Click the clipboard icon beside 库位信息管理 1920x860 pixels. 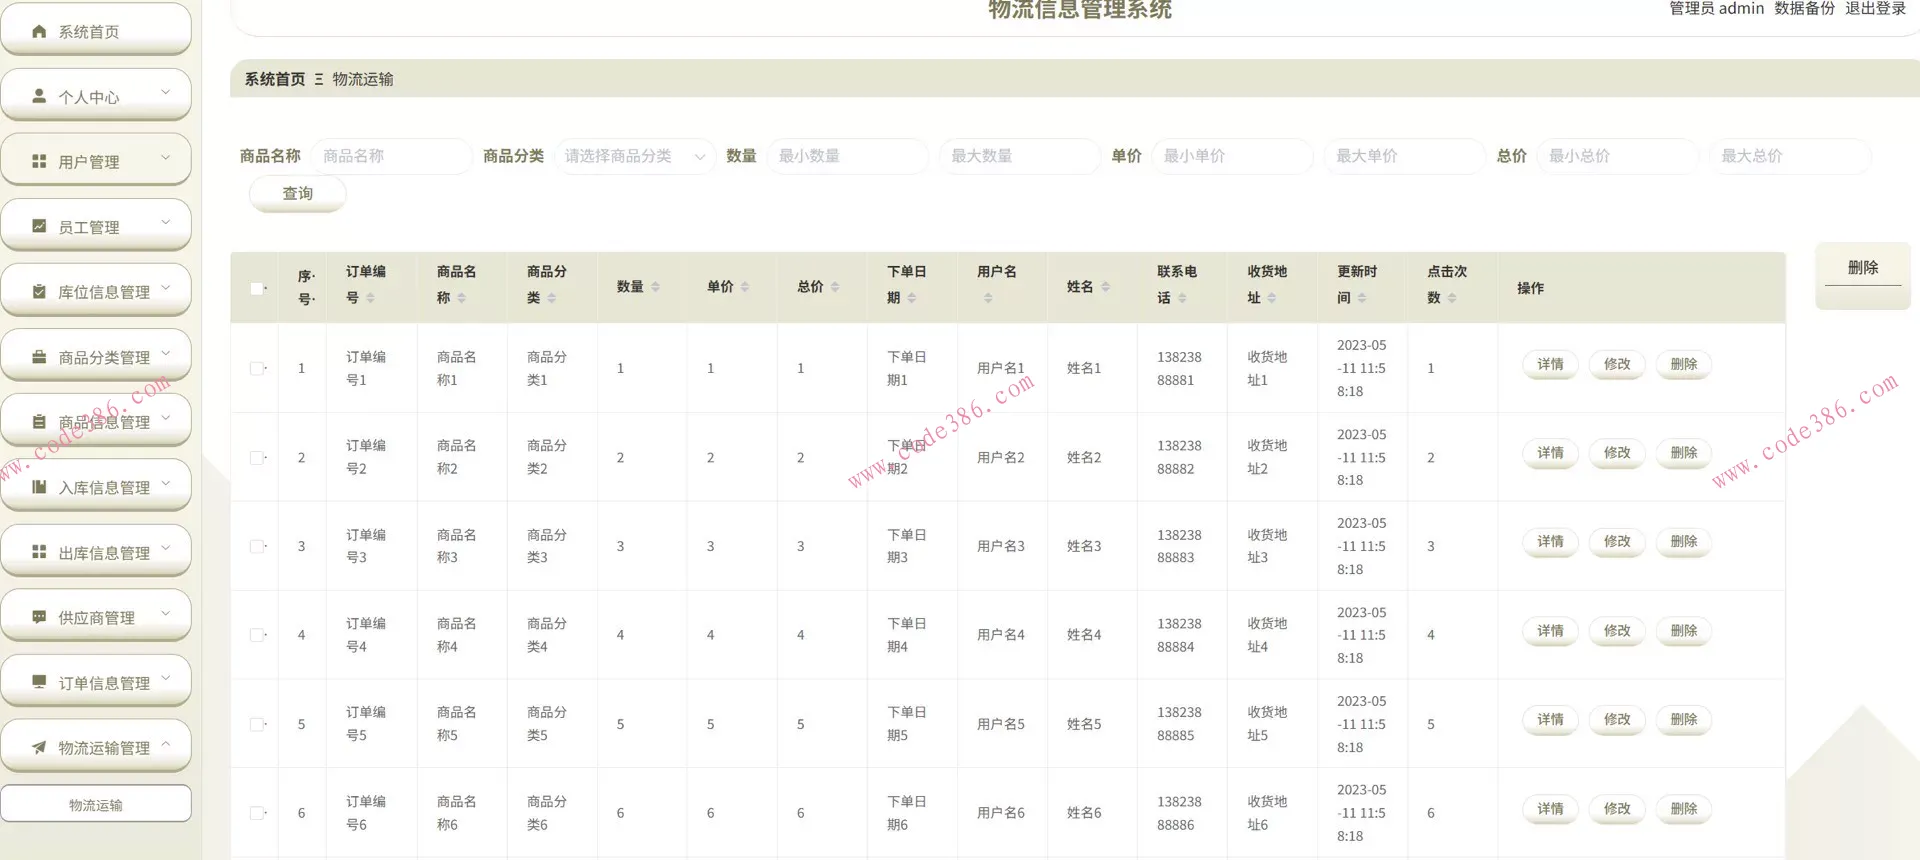[39, 292]
